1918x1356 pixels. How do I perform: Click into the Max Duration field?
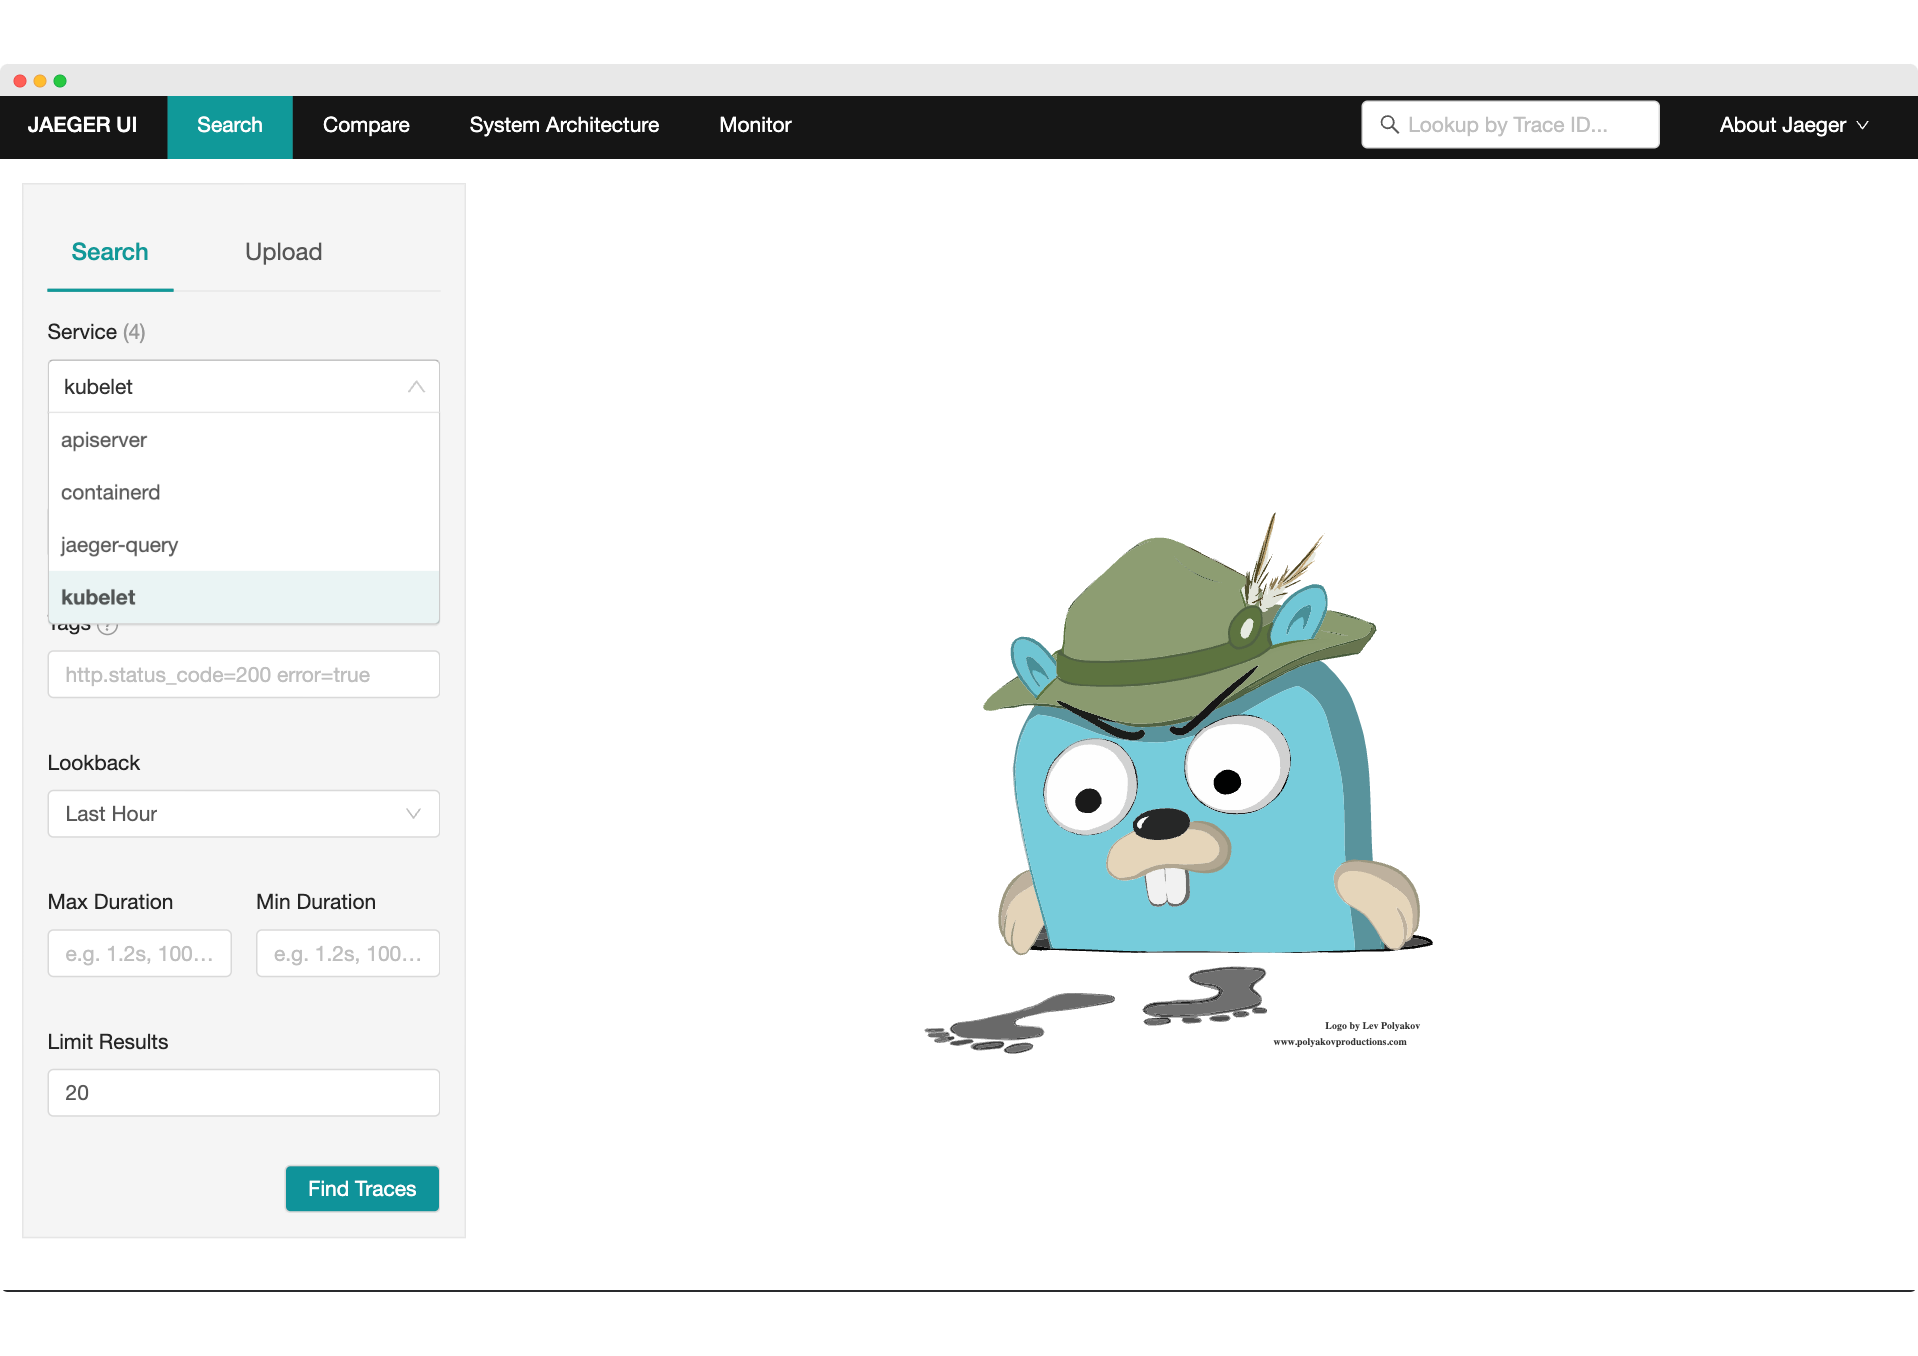139,953
